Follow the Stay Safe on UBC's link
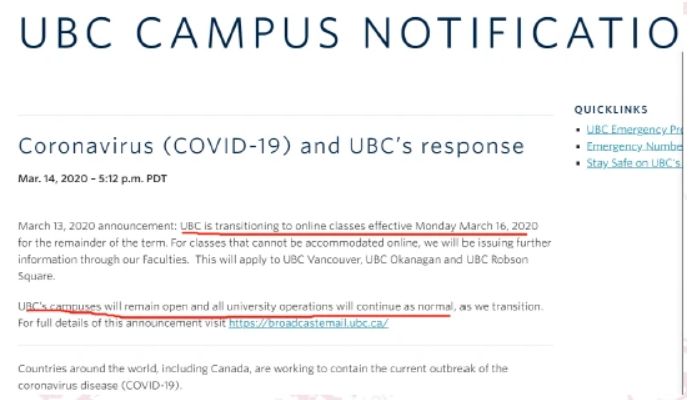The height and width of the screenshot is (400, 691). (634, 162)
